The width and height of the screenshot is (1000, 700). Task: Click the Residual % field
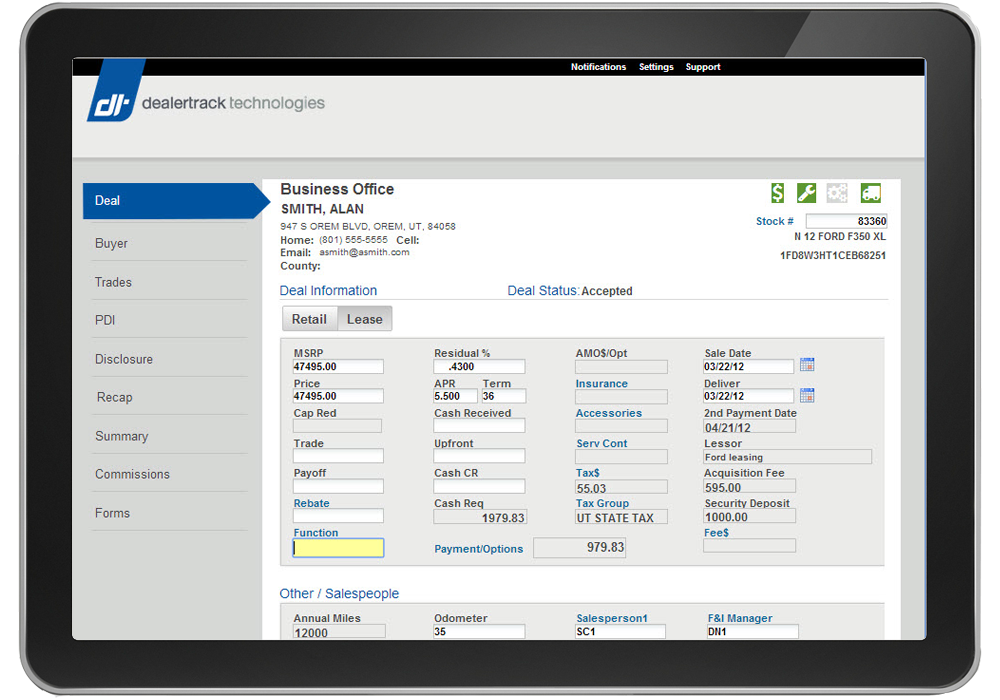click(479, 367)
